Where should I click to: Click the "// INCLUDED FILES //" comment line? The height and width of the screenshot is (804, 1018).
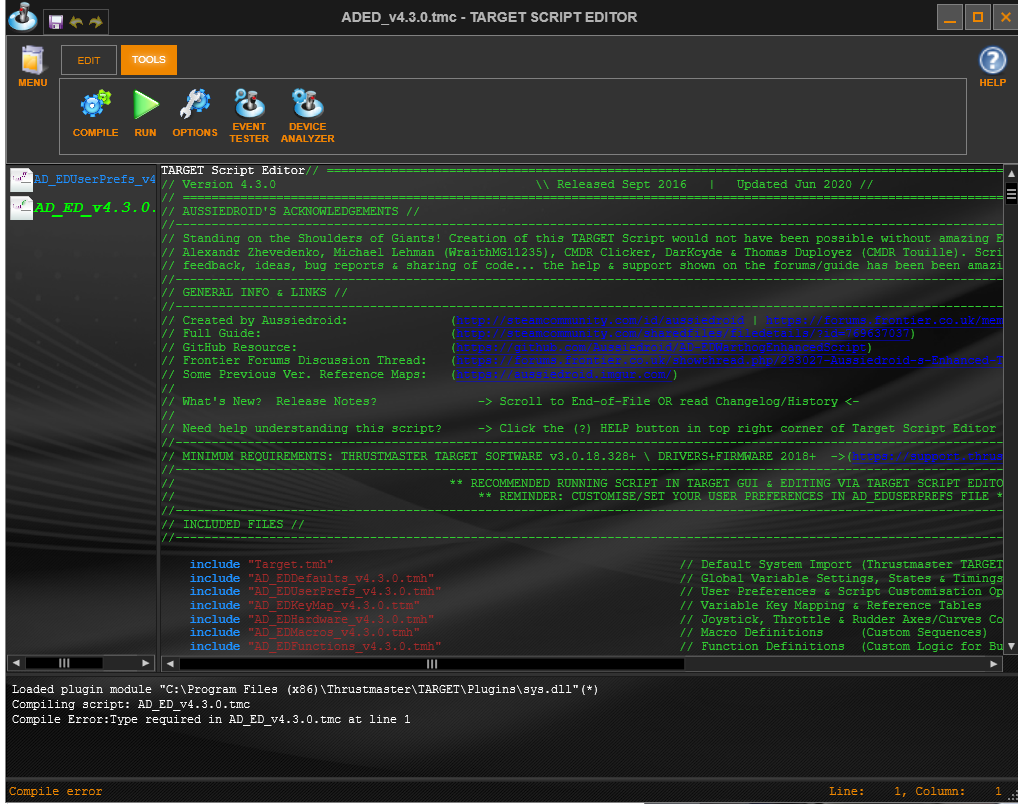coord(233,524)
